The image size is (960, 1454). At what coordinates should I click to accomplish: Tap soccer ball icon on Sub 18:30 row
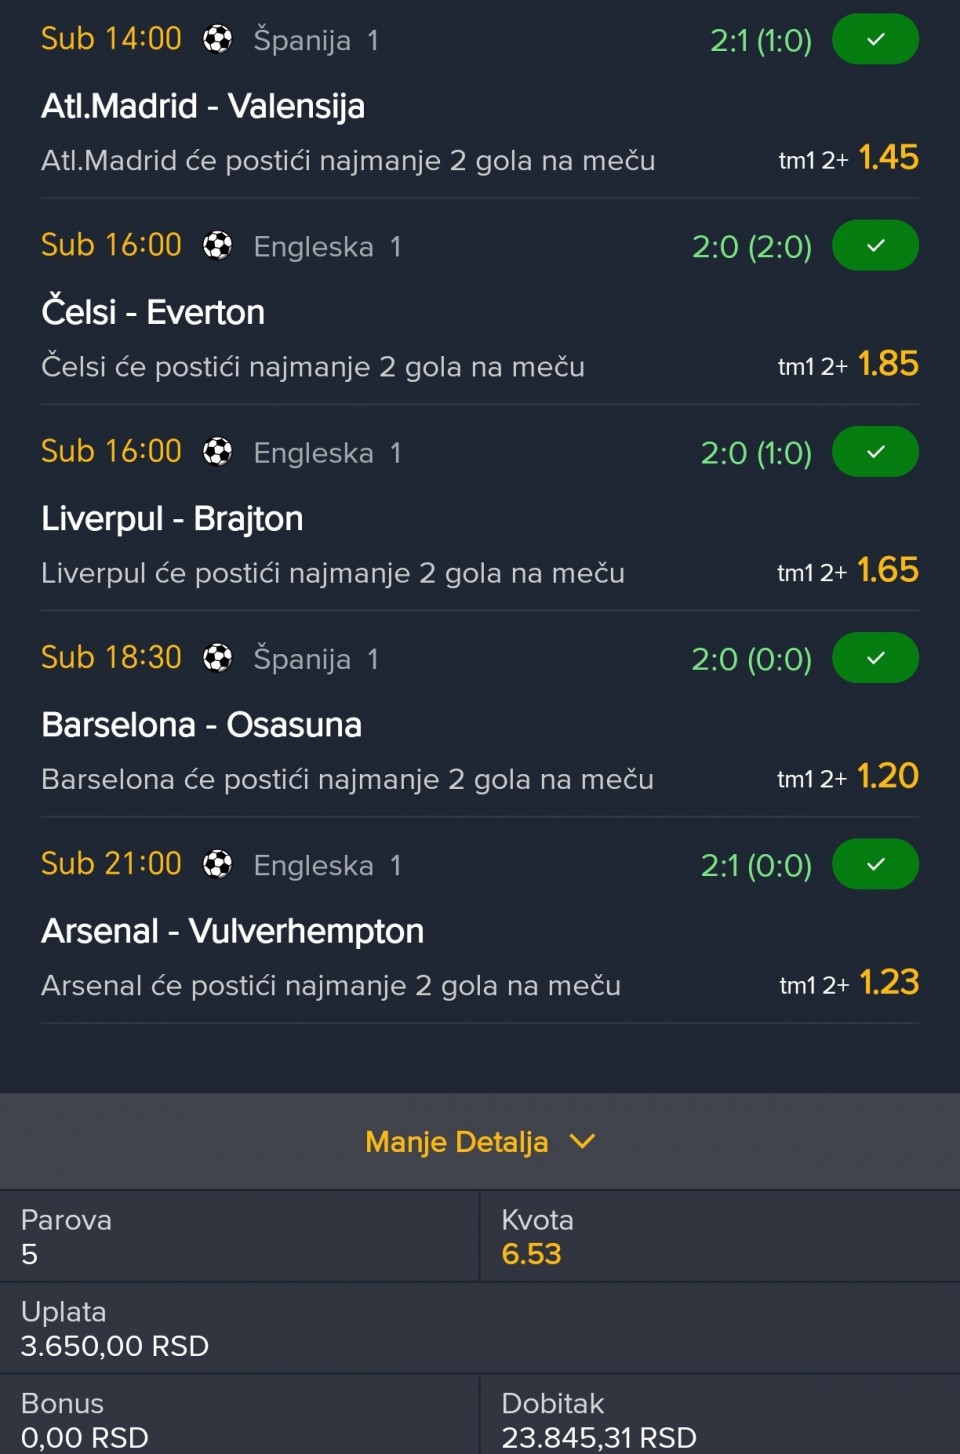[x=217, y=658]
